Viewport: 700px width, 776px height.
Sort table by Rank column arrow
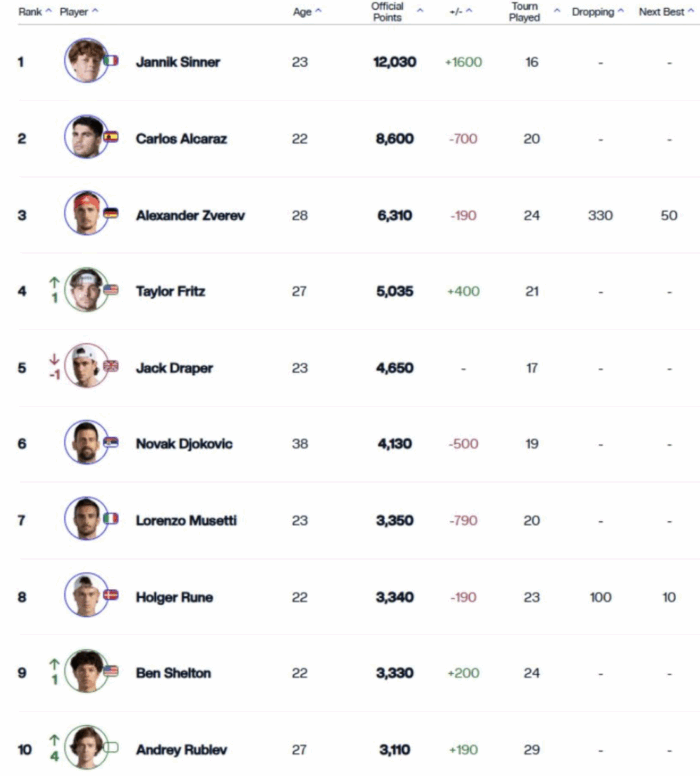(49, 11)
